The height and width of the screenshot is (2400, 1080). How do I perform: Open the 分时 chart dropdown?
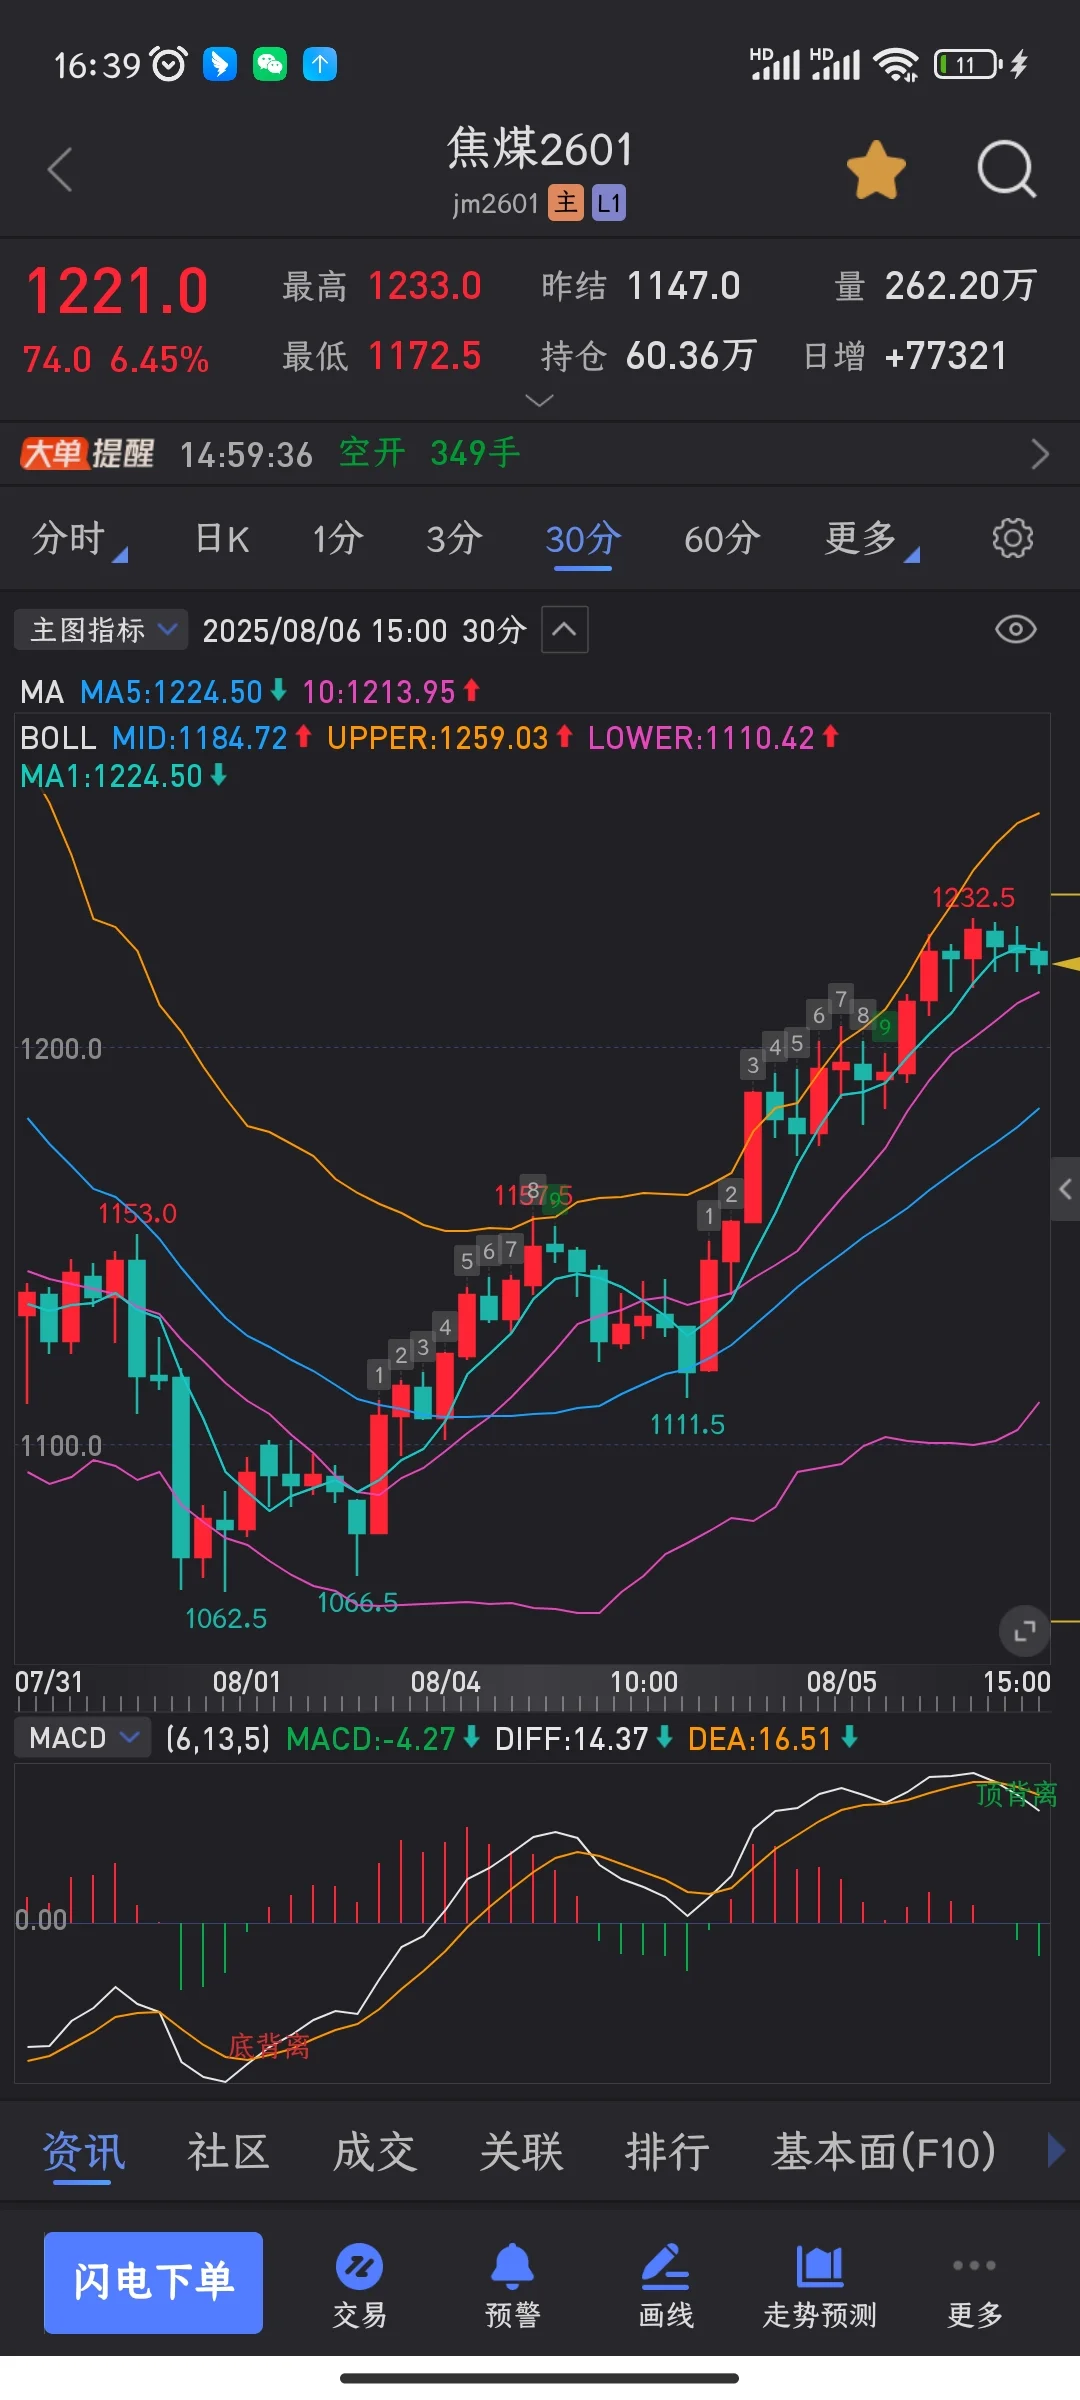[79, 539]
